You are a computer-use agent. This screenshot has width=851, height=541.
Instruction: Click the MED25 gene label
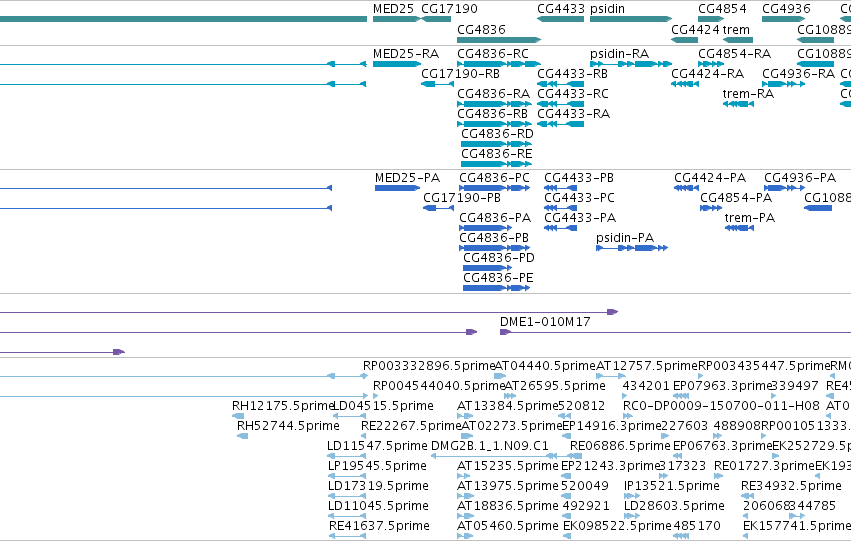click(393, 9)
